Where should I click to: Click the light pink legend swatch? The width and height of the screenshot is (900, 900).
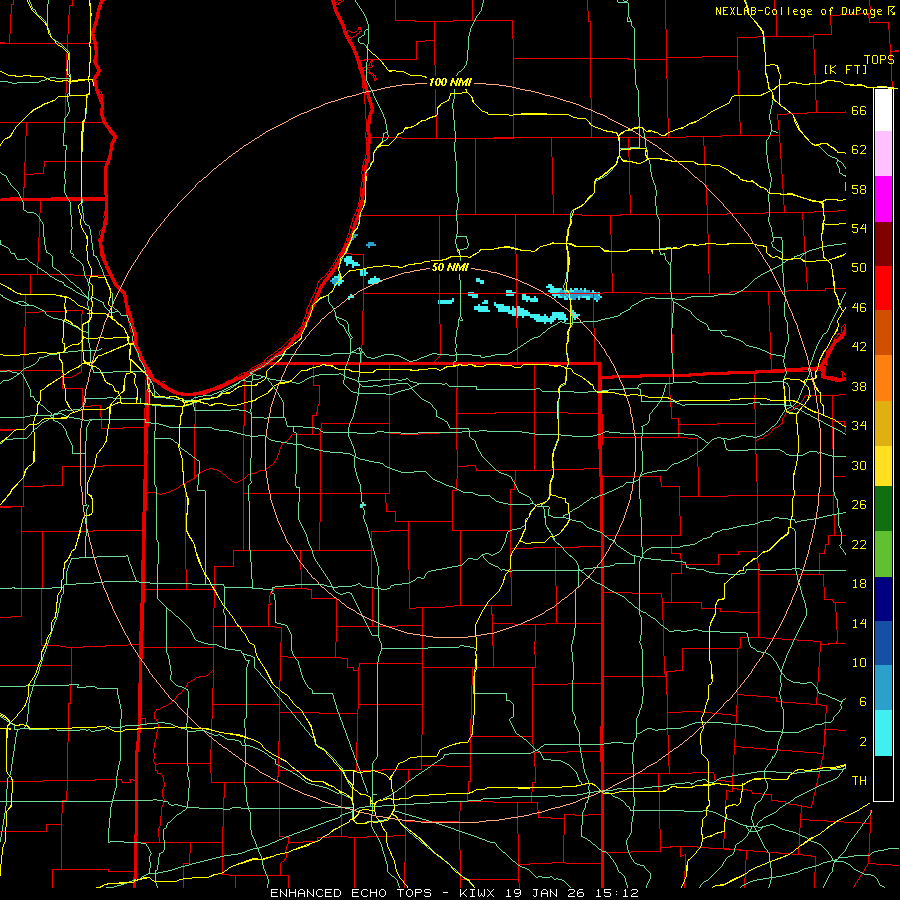coord(883,154)
